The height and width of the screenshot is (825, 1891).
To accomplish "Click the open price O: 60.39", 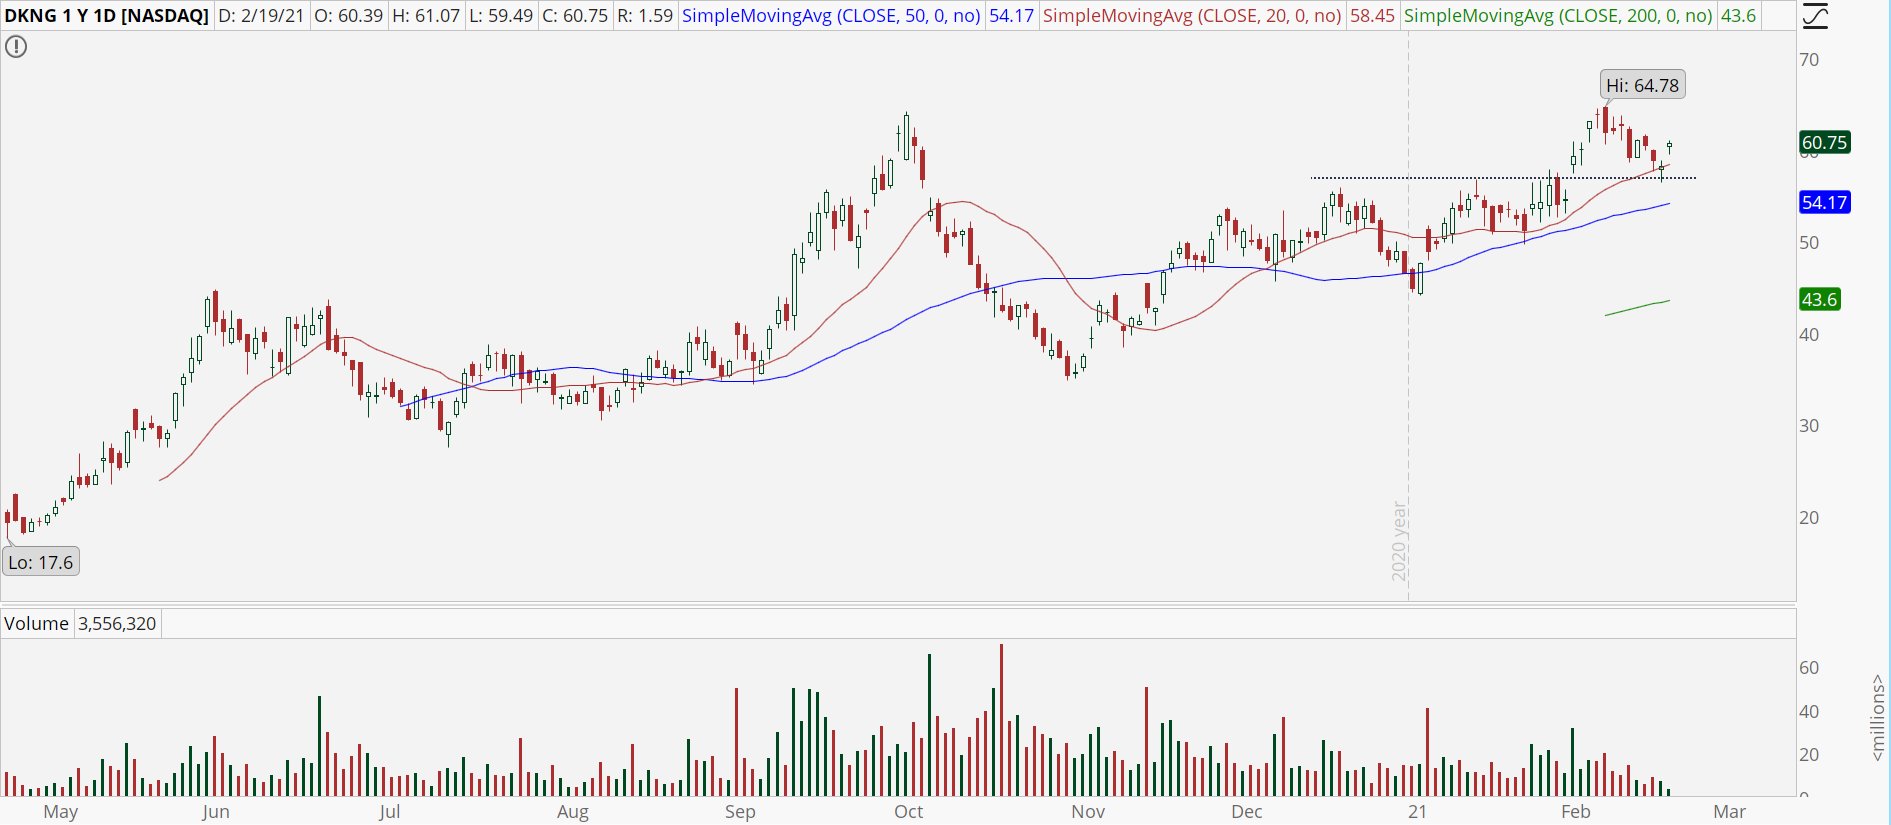I will (349, 16).
